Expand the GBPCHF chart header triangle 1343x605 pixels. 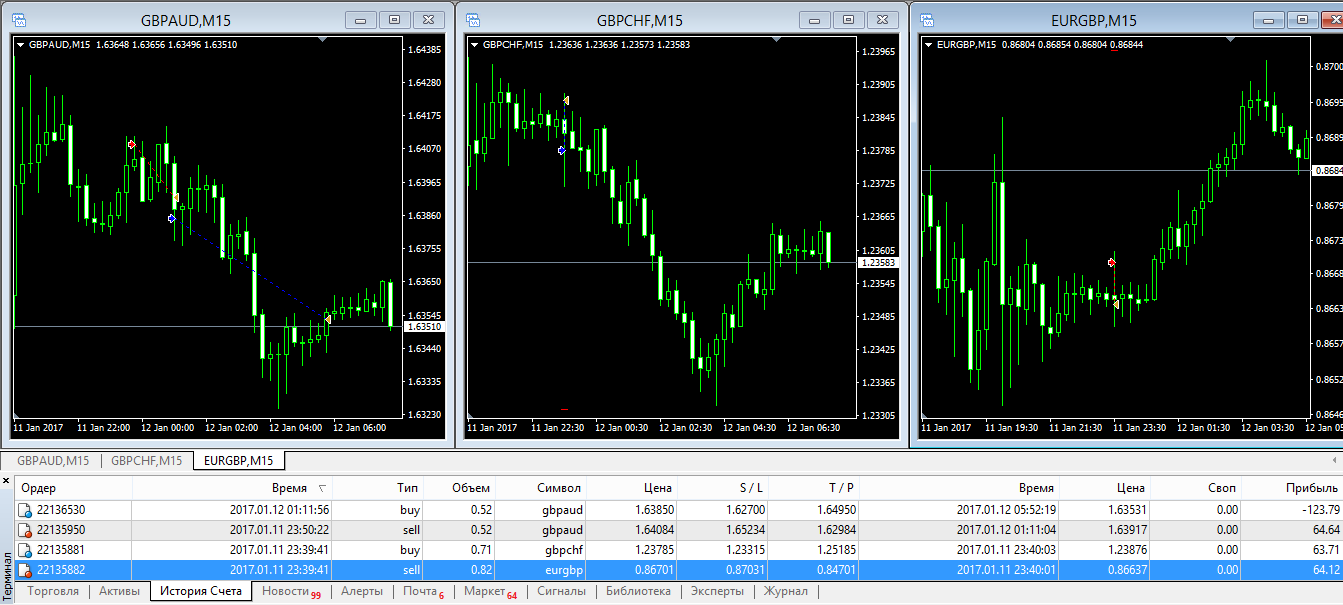[474, 44]
